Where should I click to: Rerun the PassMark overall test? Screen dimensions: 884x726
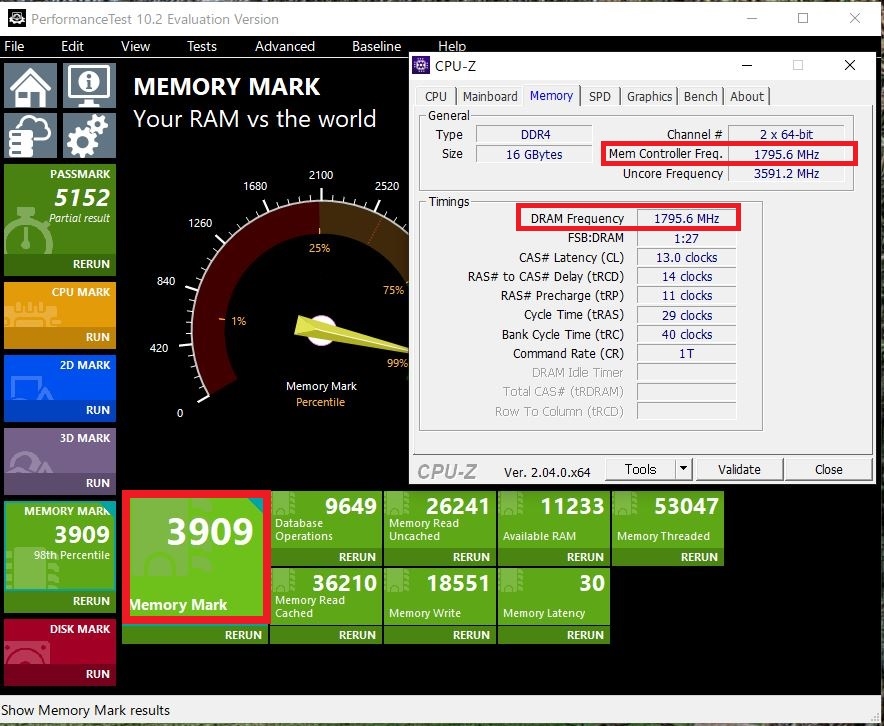click(60, 264)
